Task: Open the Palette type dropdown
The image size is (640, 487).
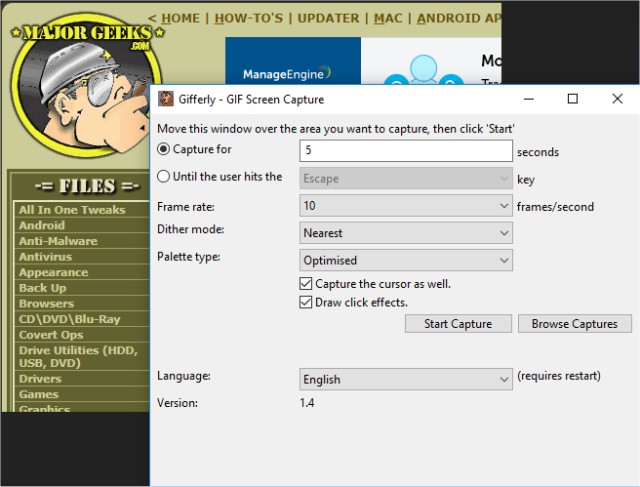Action: pos(406,260)
